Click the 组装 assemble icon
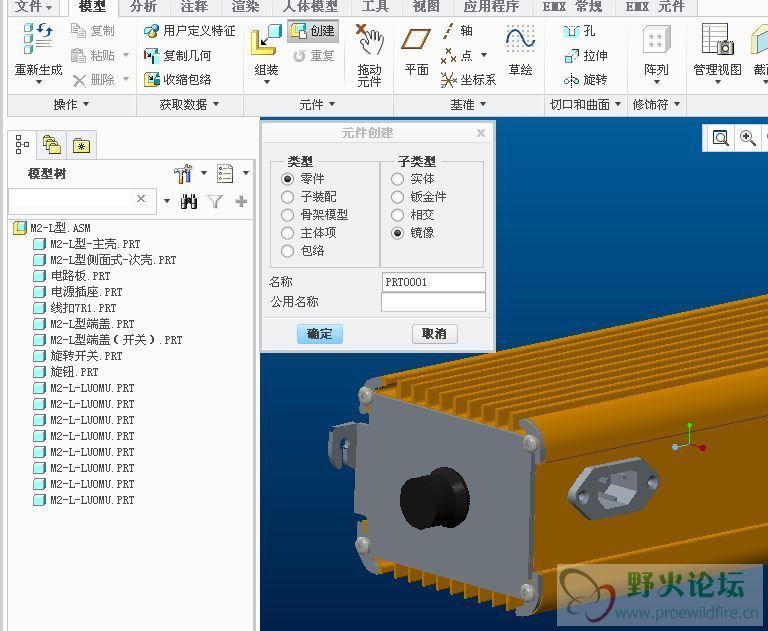Screen dimensions: 768x631 266,40
